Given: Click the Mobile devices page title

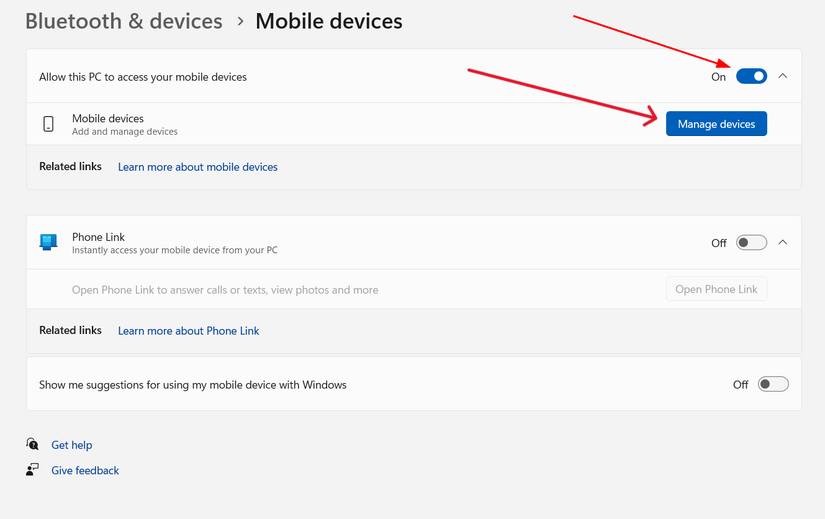Looking at the screenshot, I should [x=329, y=22].
